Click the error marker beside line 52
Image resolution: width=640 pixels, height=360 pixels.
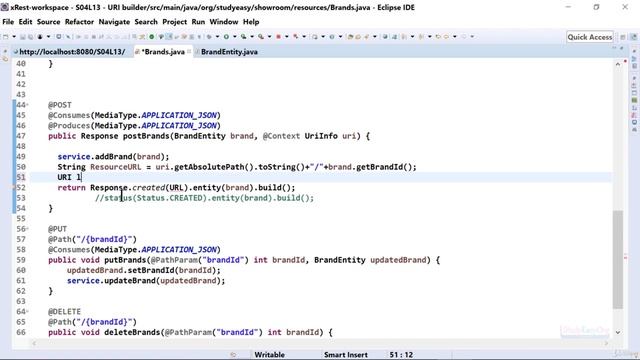15,188
